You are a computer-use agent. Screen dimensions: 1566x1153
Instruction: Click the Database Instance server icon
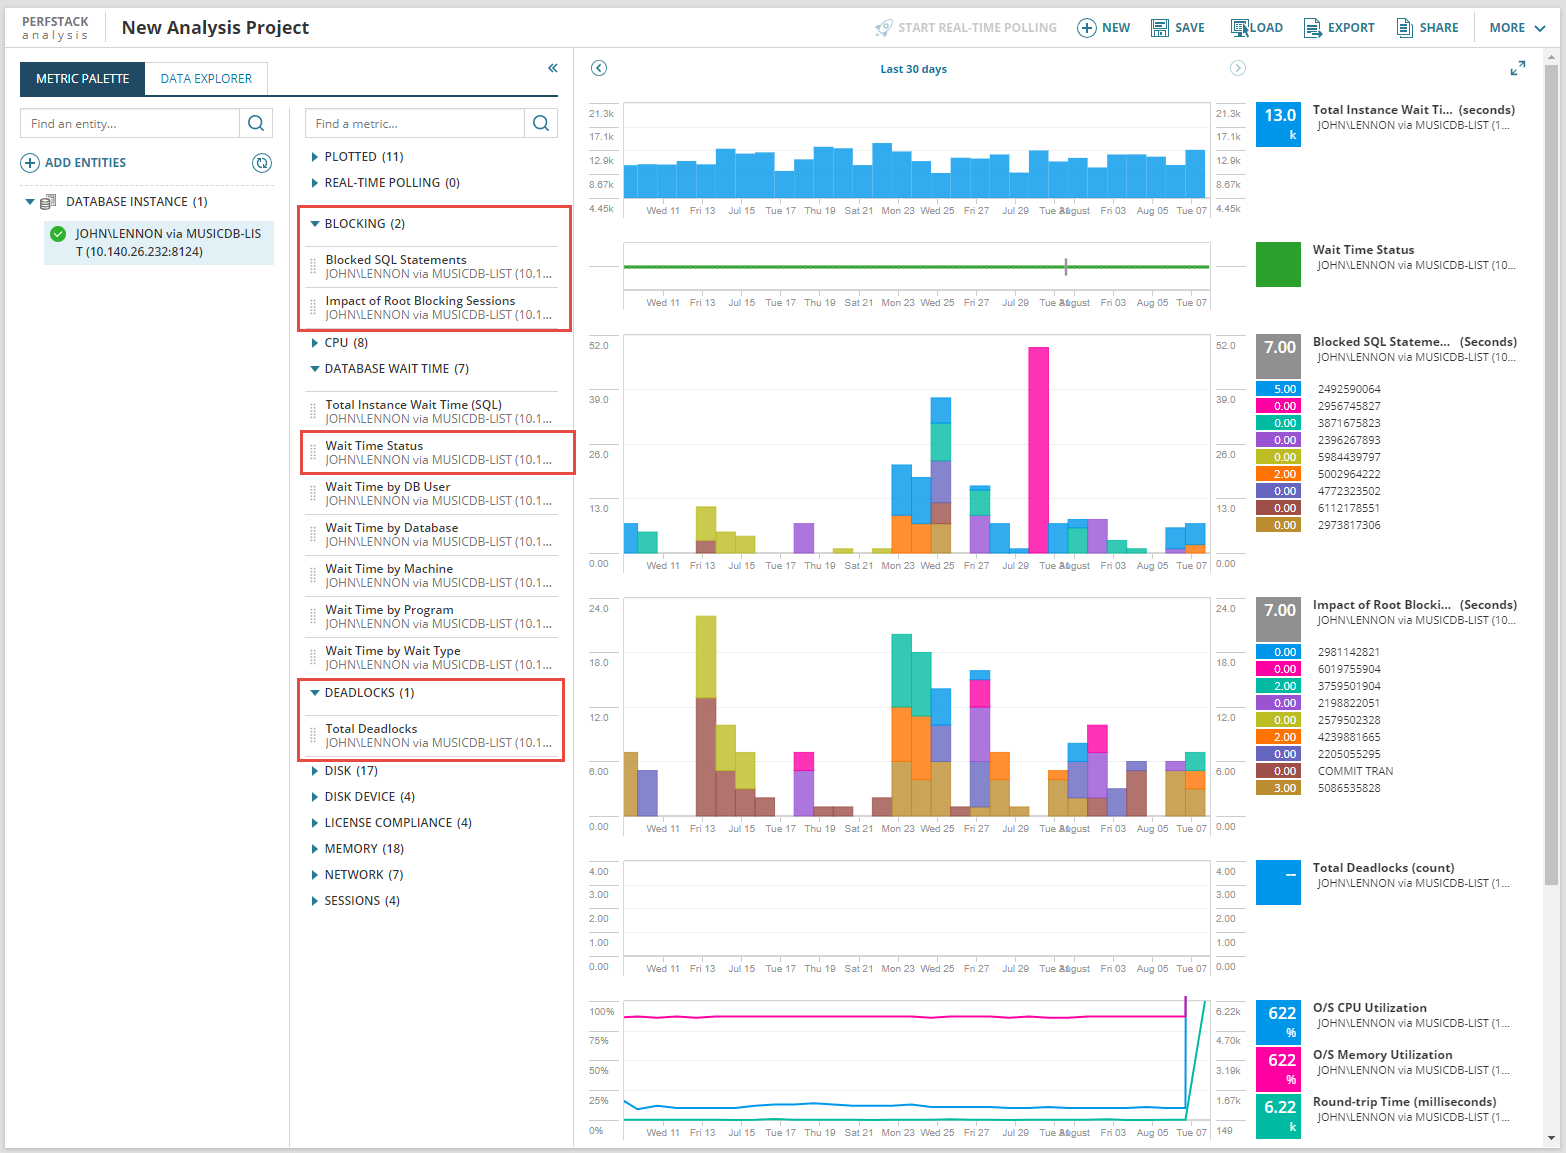(48, 202)
